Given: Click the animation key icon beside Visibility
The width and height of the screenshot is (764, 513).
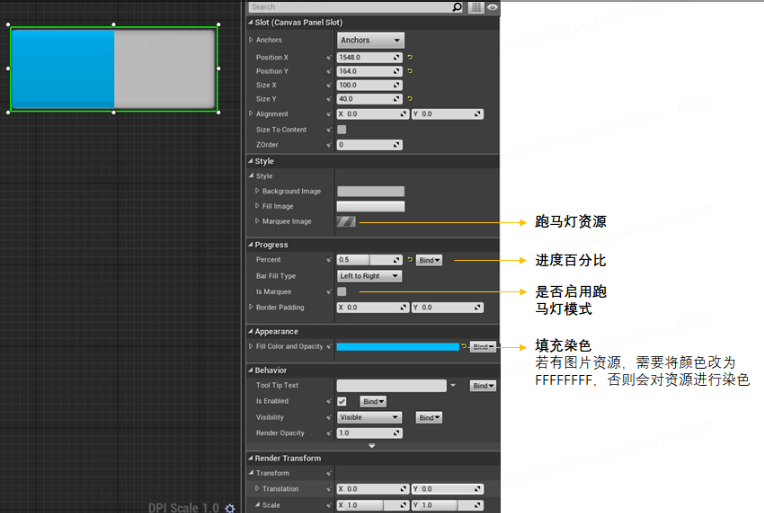Looking at the screenshot, I should [329, 418].
